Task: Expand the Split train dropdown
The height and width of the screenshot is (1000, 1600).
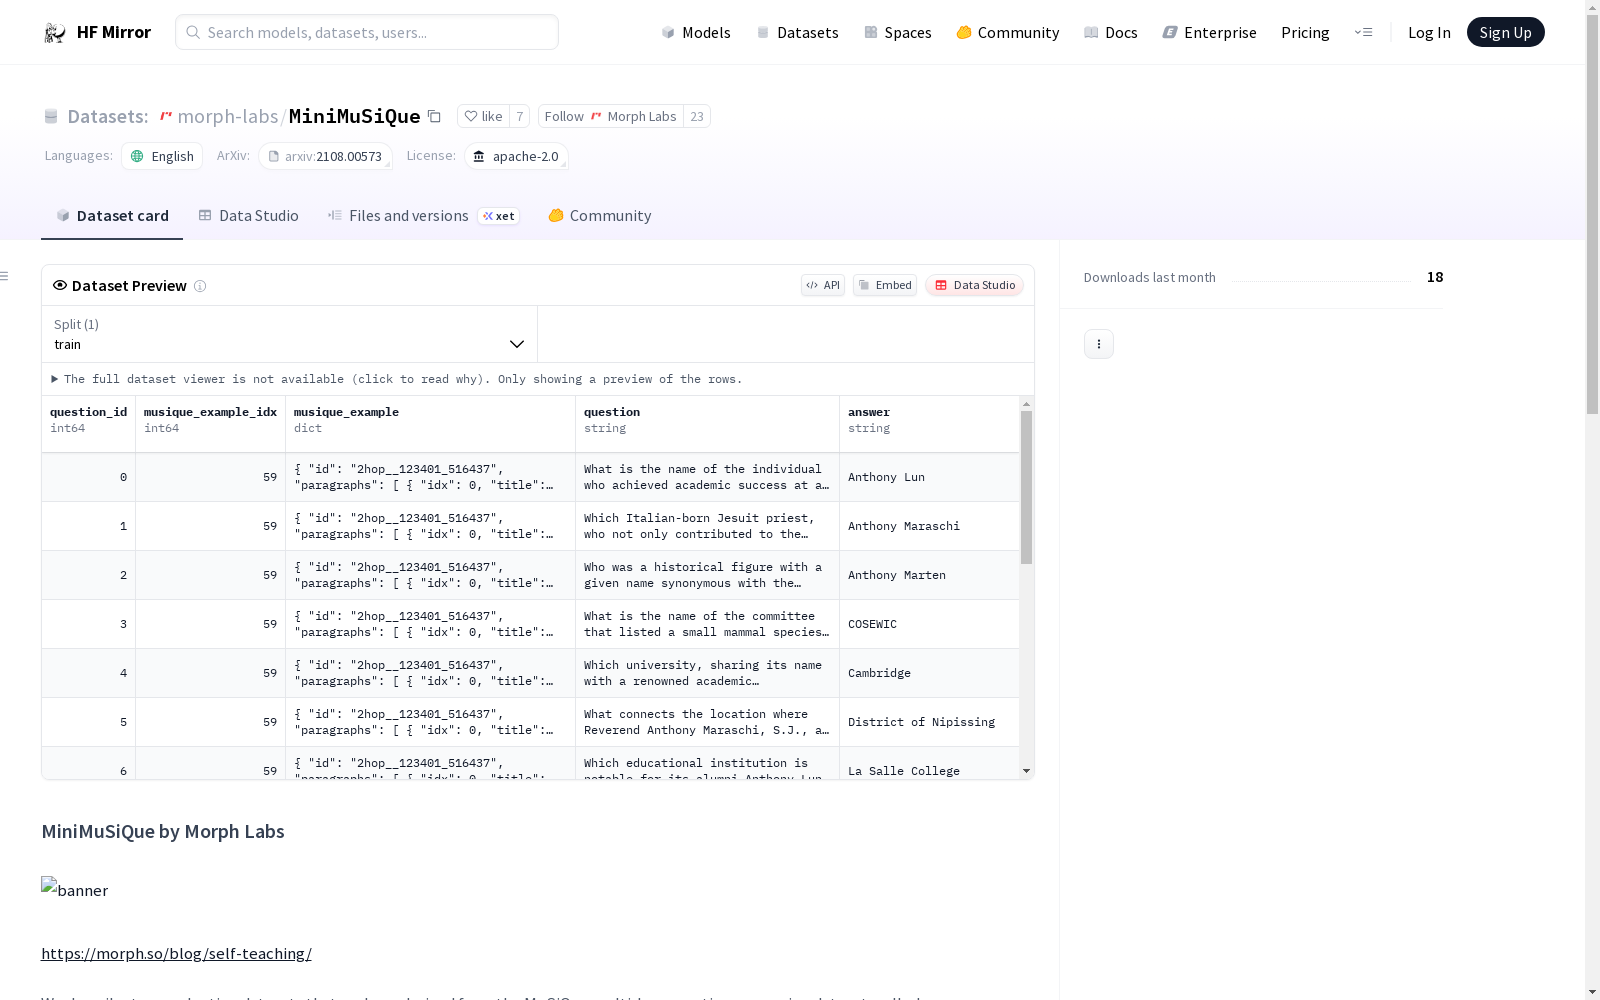Action: point(290,334)
